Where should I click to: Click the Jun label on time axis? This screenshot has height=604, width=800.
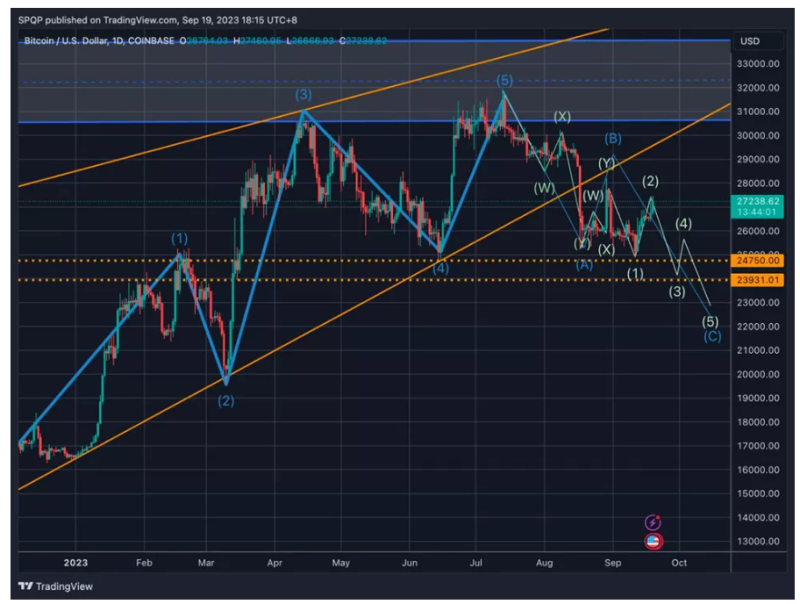409,563
